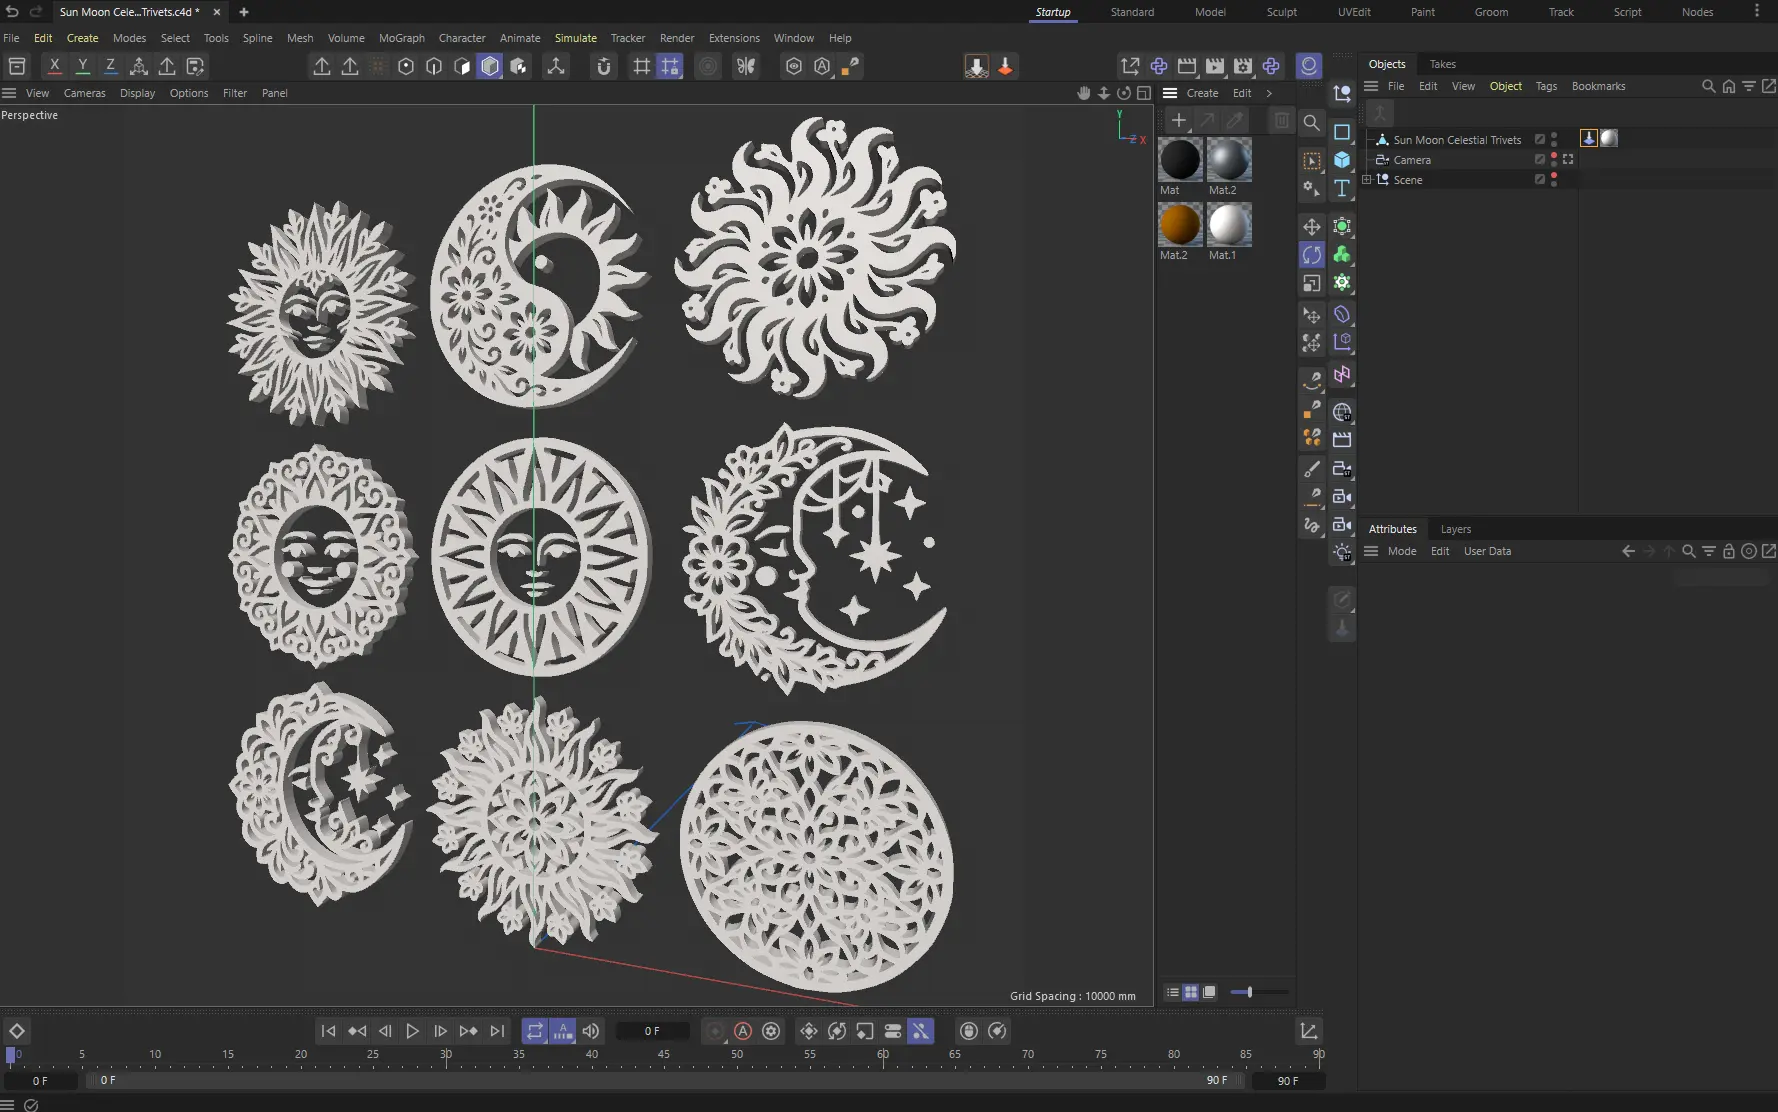Click the Rectangle spline icon
The width and height of the screenshot is (1778, 1112).
pos(1342,132)
